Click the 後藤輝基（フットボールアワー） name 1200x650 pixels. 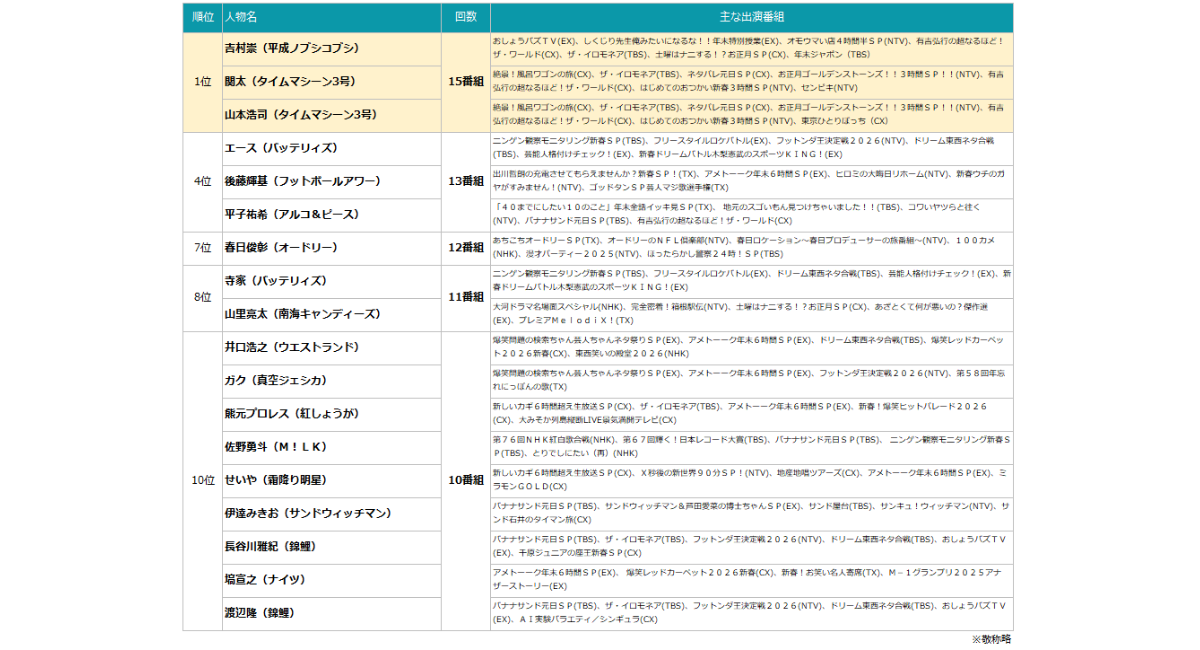tap(303, 181)
